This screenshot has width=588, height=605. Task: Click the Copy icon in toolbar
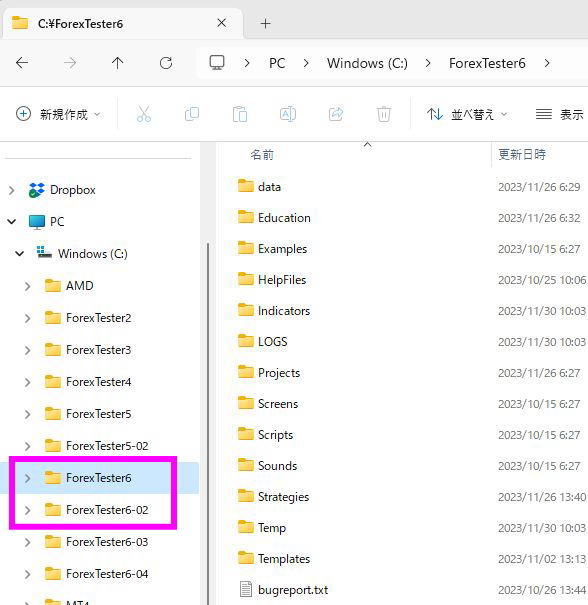pyautogui.click(x=192, y=114)
